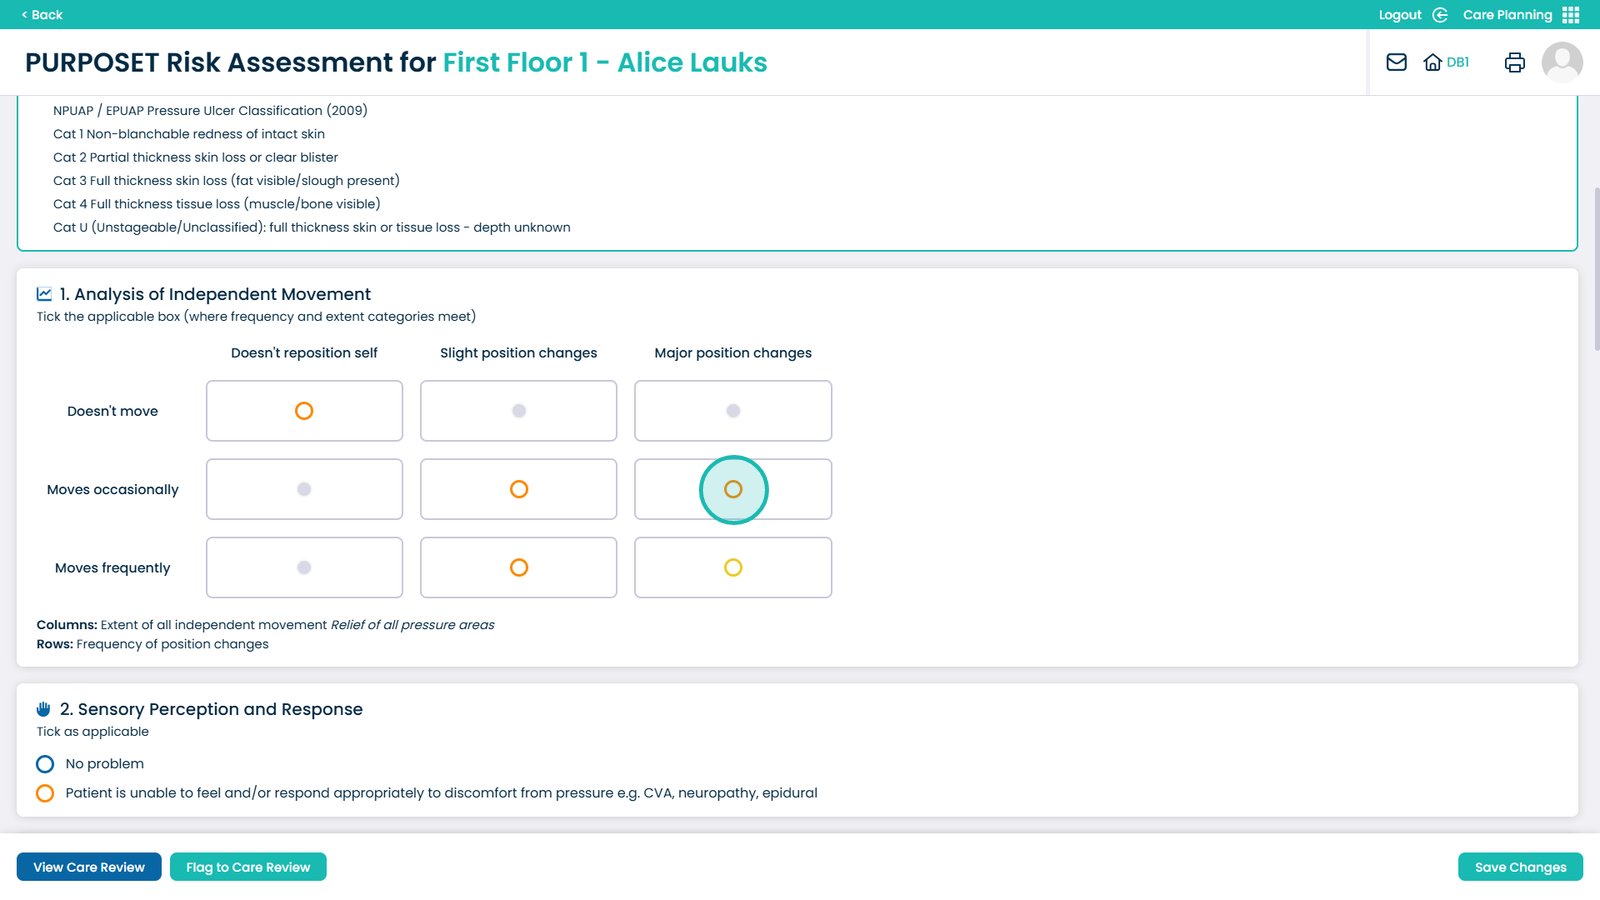Select Moves frequently / Major position changes option
The height and width of the screenshot is (900, 1600).
click(733, 568)
